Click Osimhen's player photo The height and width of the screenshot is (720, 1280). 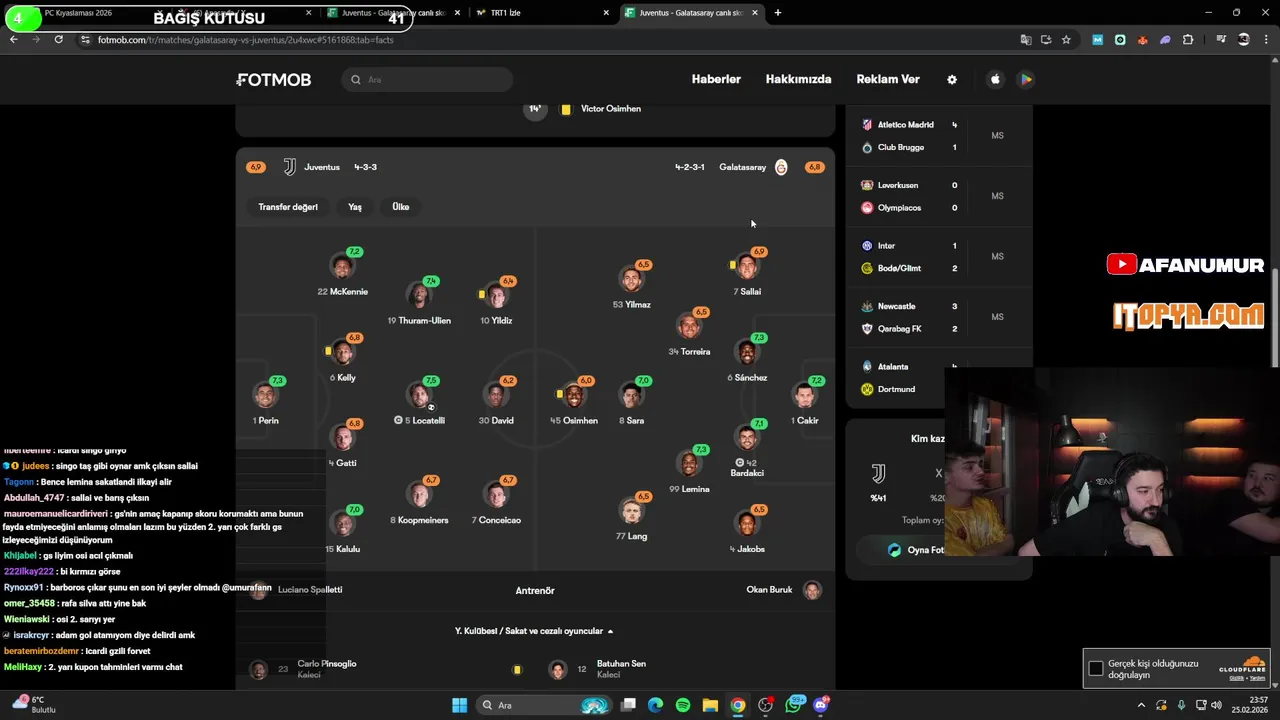click(x=574, y=396)
